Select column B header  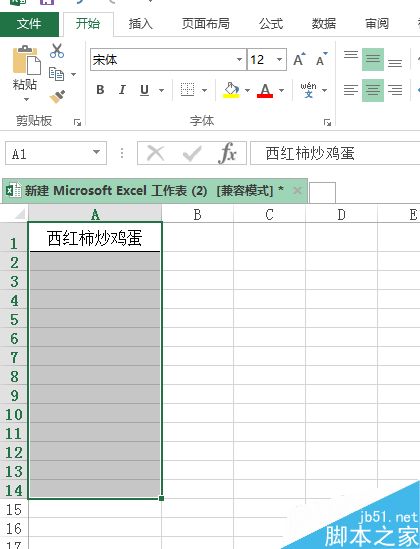click(197, 214)
